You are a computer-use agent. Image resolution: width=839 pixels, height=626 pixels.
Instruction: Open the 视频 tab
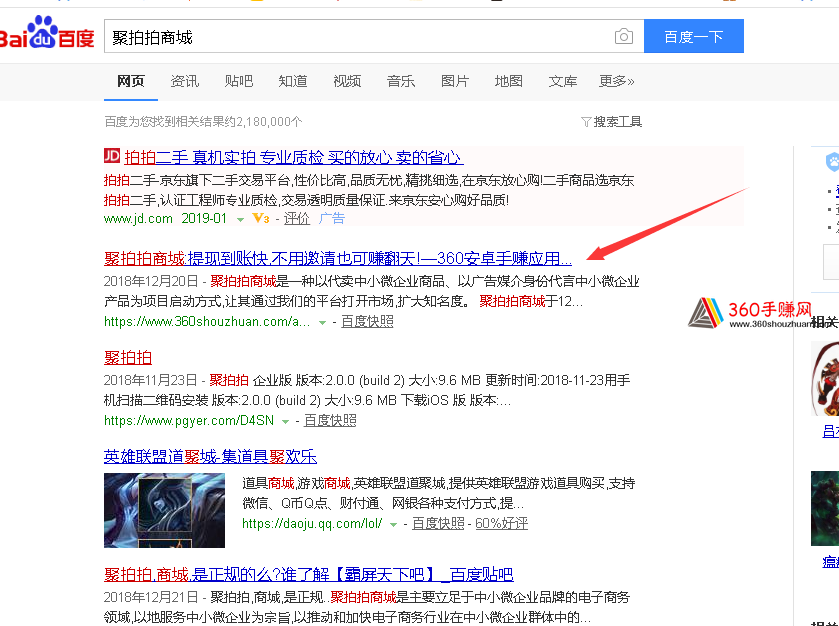tap(347, 81)
